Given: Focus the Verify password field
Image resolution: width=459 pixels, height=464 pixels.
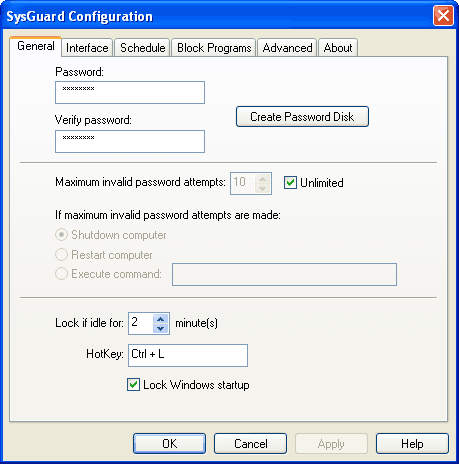Looking at the screenshot, I should (x=130, y=141).
